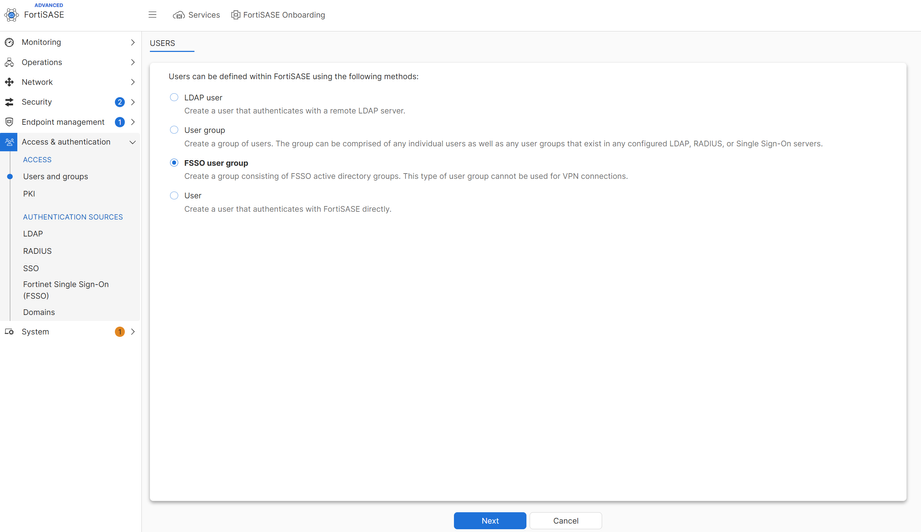Select the LDAP user radio button
This screenshot has width=921, height=532.
(174, 98)
